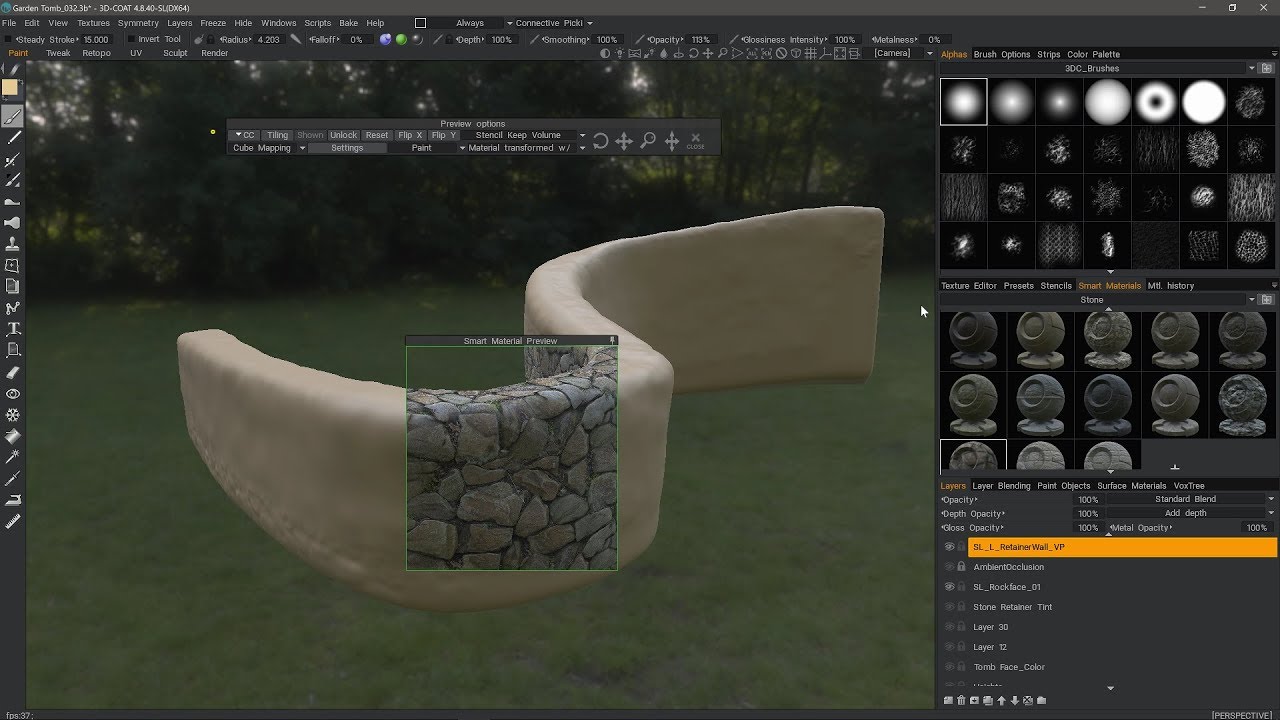This screenshot has height=720, width=1280.
Task: Click folder icon next to Stone category
Action: coord(1266,299)
